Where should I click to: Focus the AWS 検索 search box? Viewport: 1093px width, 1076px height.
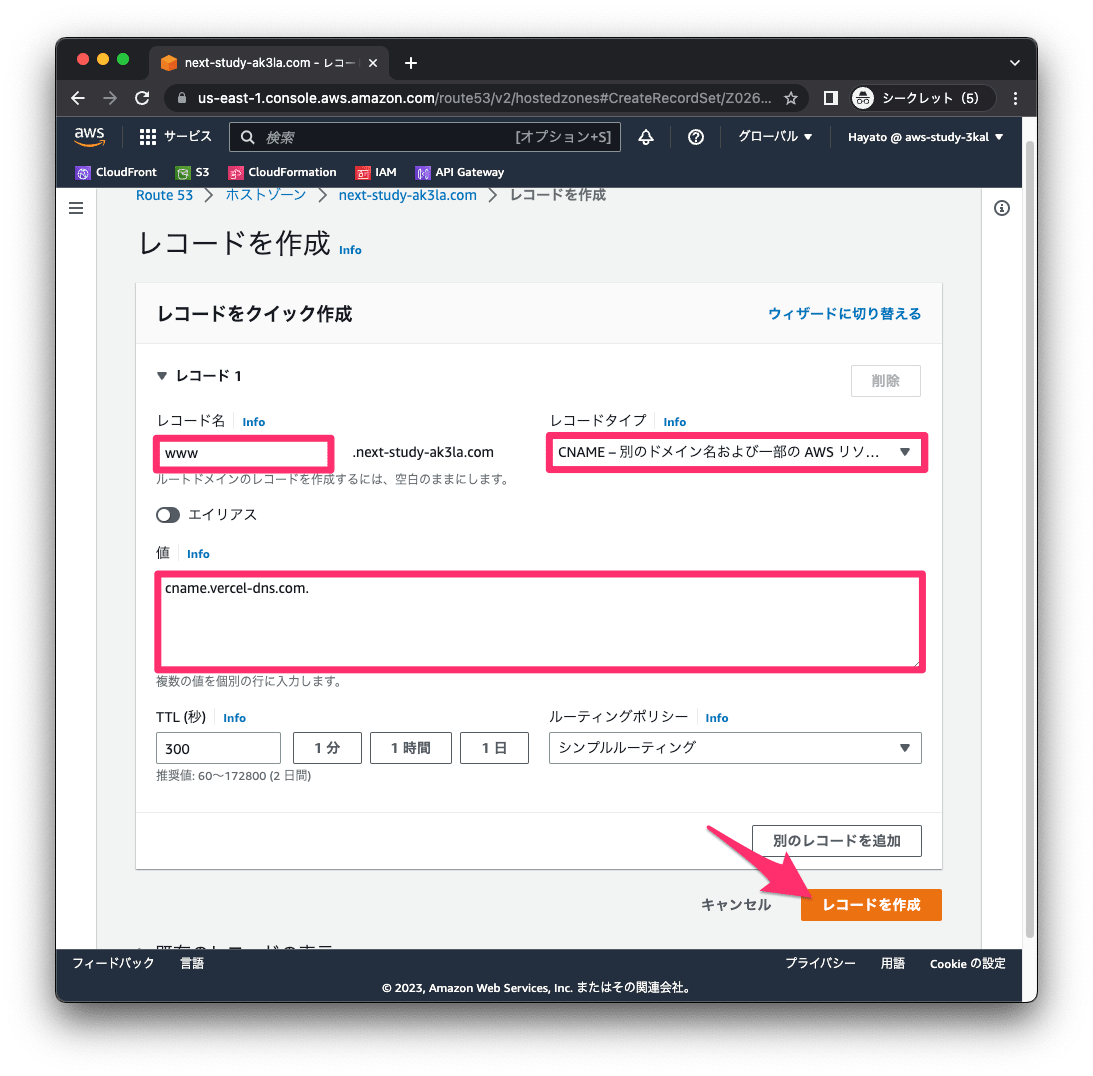tap(425, 137)
